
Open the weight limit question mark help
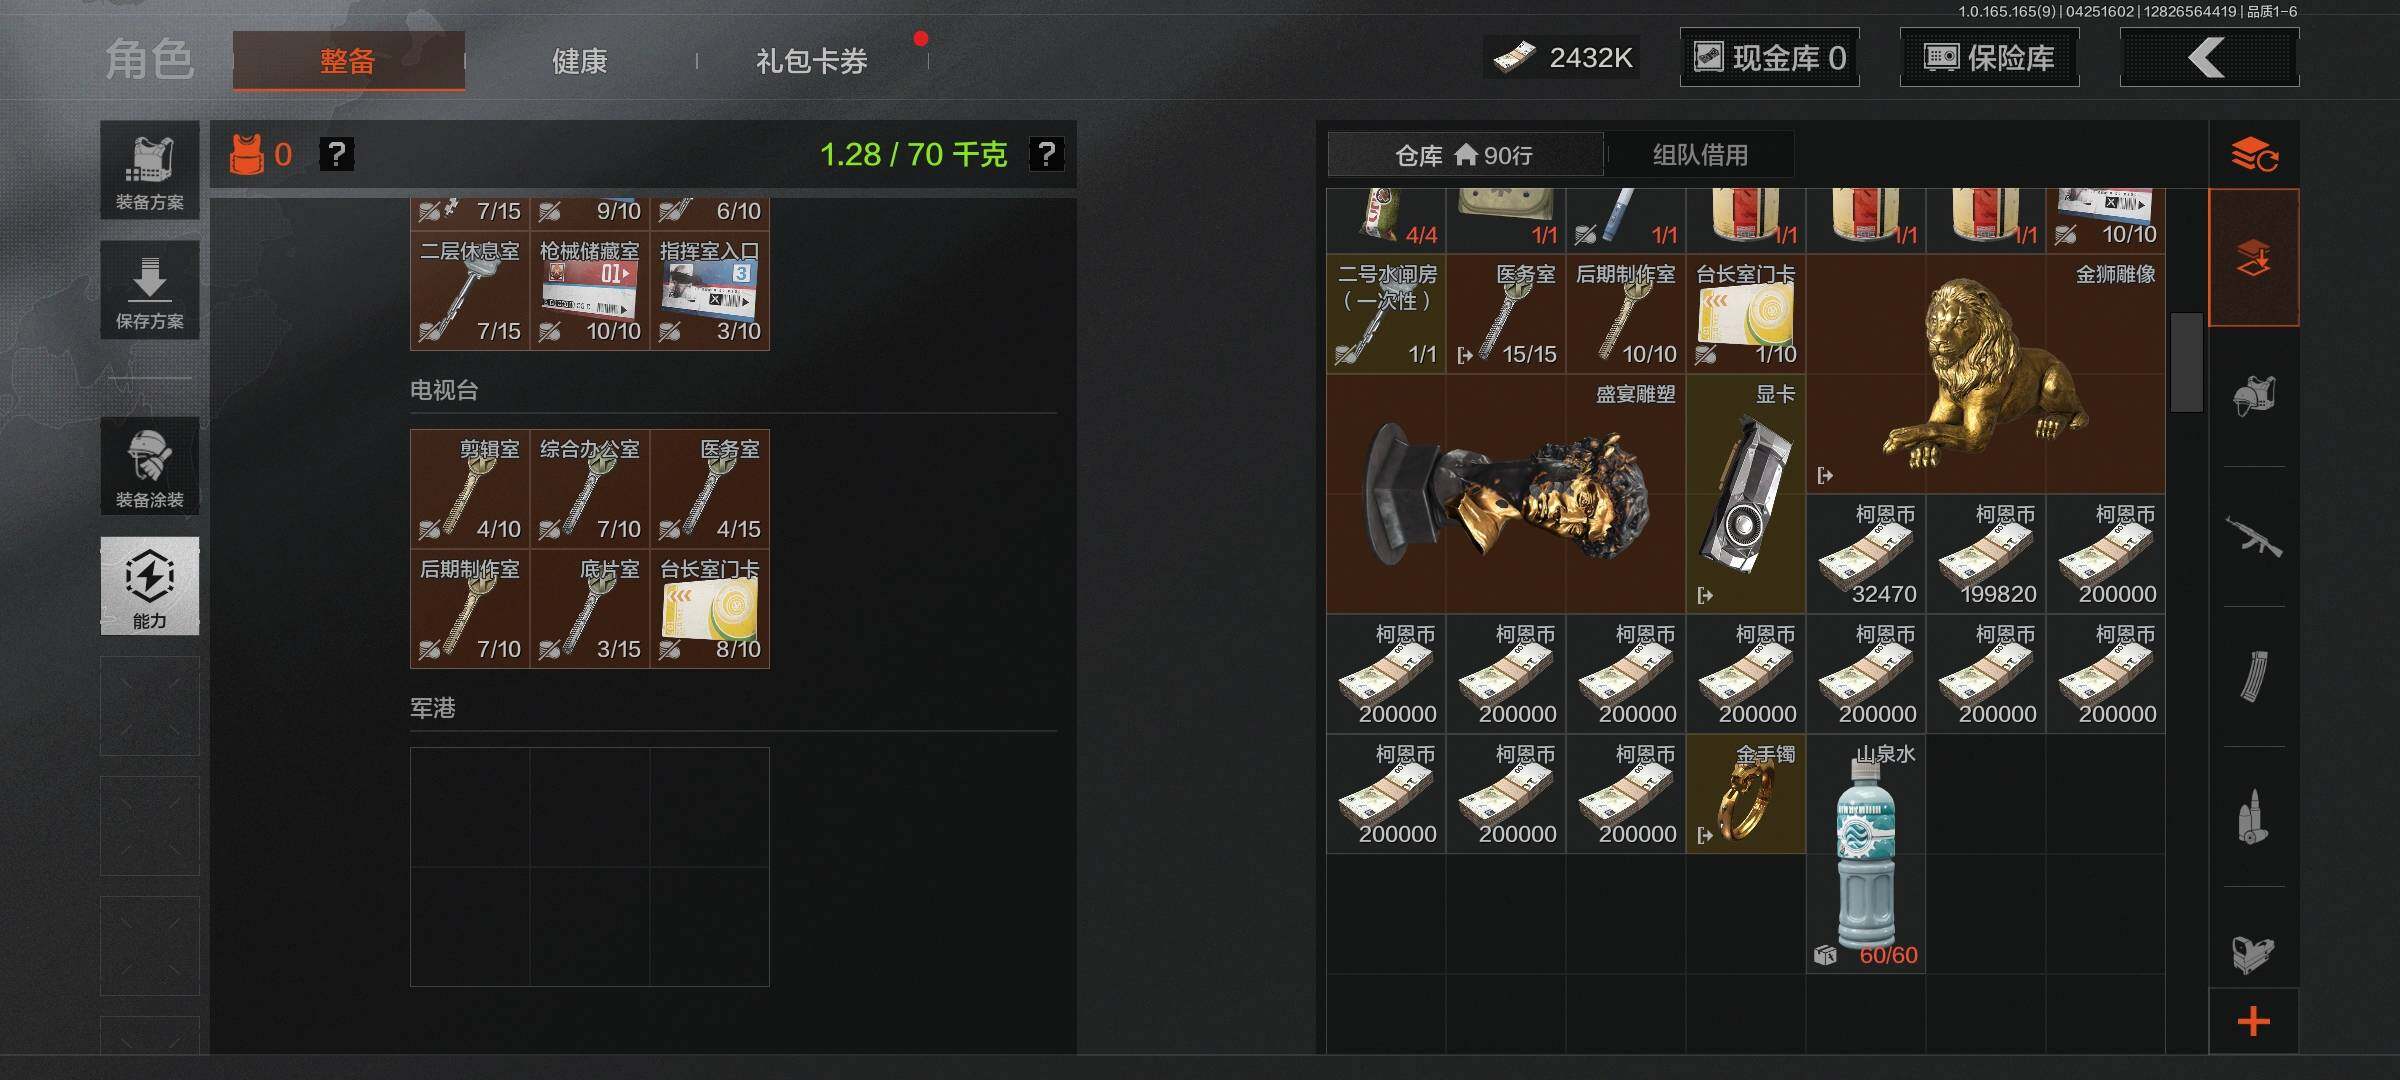click(1046, 154)
